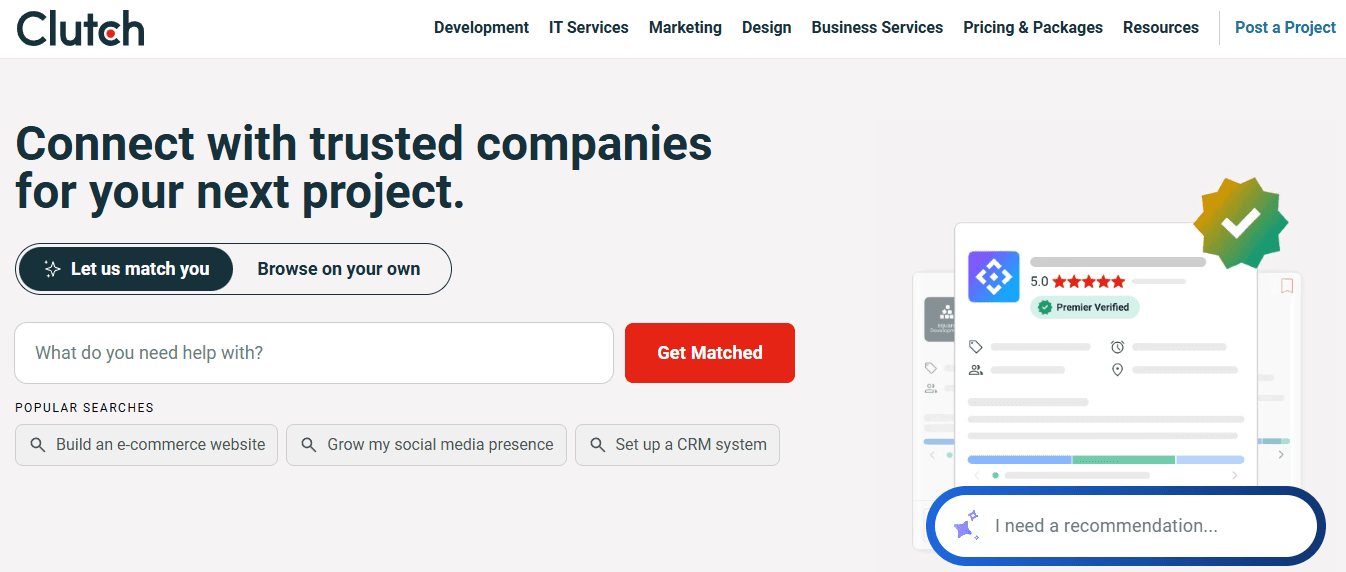Click the Premier Verified badge
Viewport: 1346px width, 572px height.
[1085, 307]
